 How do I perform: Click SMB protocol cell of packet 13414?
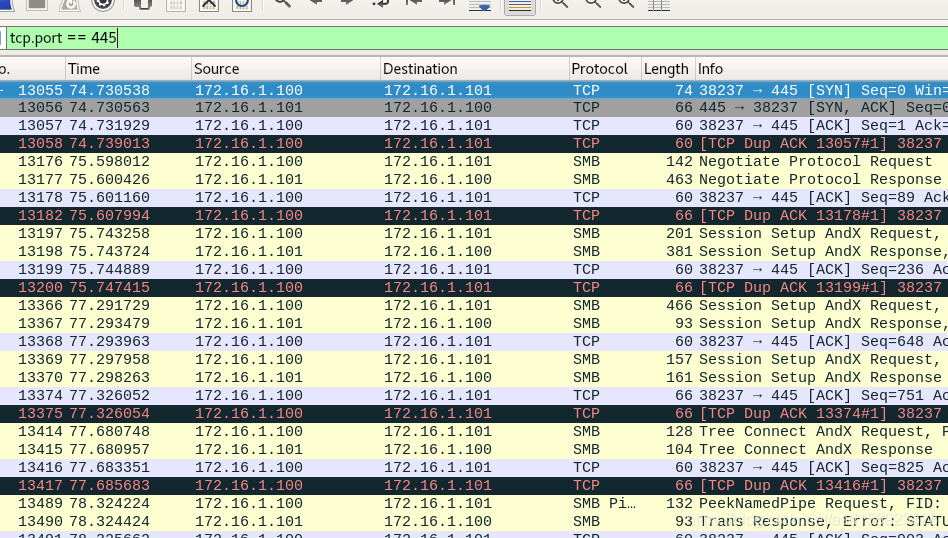pyautogui.click(x=586, y=432)
